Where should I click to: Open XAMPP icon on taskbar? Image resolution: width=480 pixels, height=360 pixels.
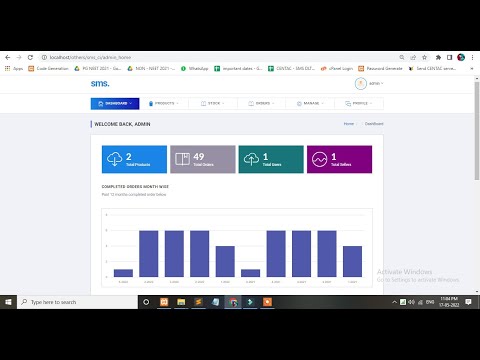point(164,302)
